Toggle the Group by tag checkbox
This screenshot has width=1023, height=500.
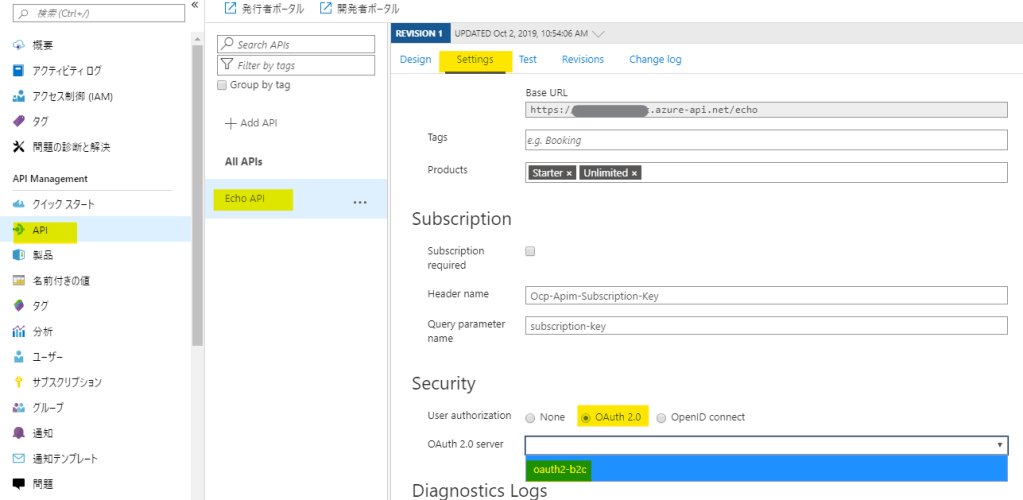[222, 85]
